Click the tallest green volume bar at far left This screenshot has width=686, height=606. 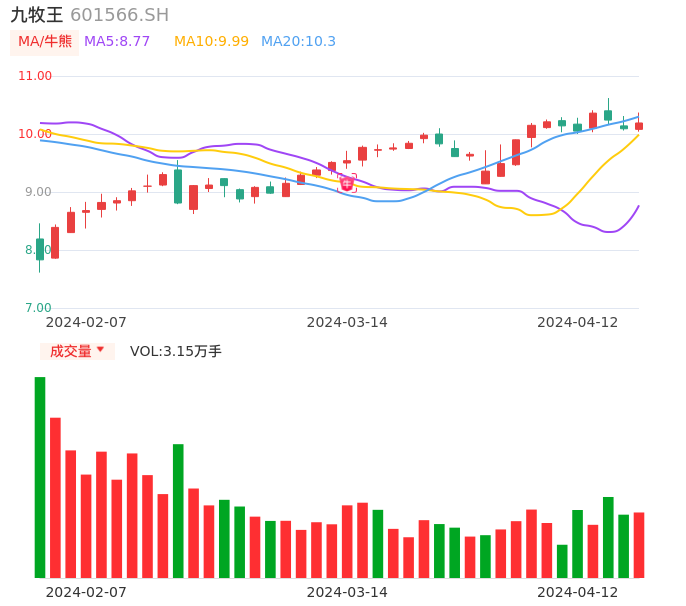(40, 477)
